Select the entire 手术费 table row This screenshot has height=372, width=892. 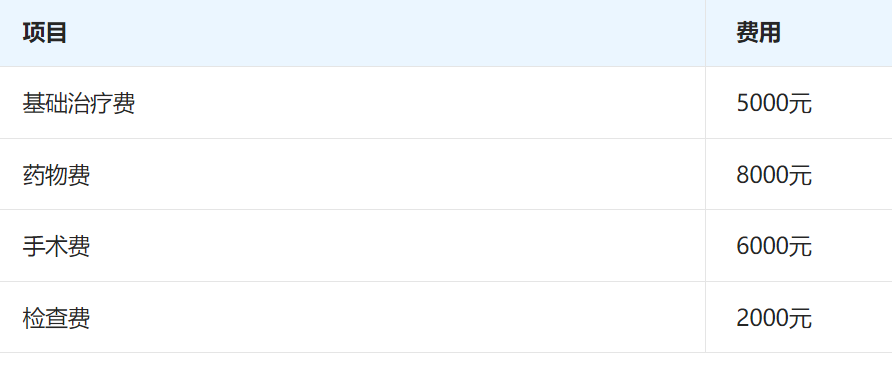(446, 246)
